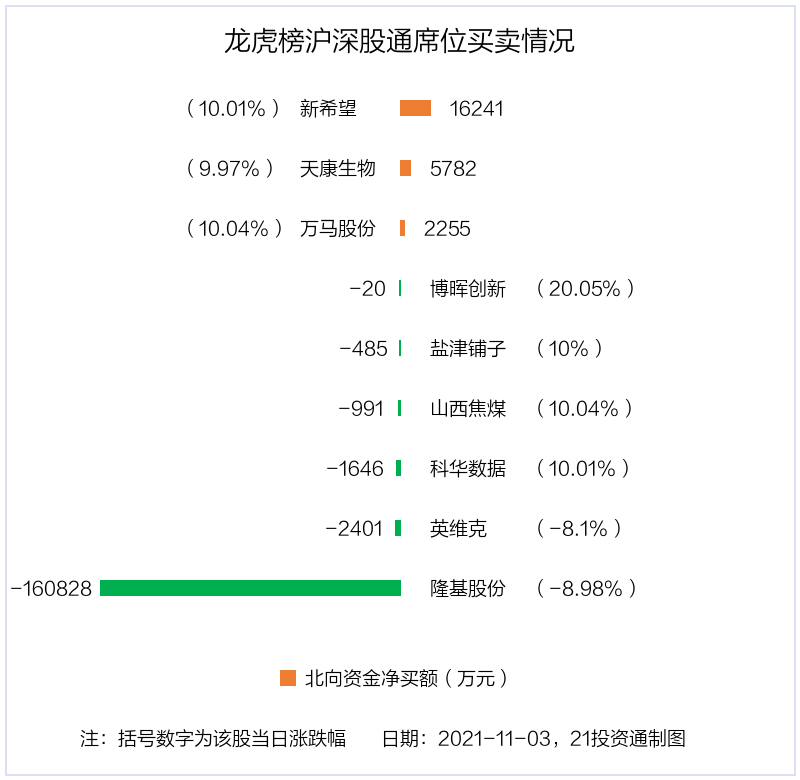Click the 山西焦煤 stock label
This screenshot has width=800, height=780.
468,409
